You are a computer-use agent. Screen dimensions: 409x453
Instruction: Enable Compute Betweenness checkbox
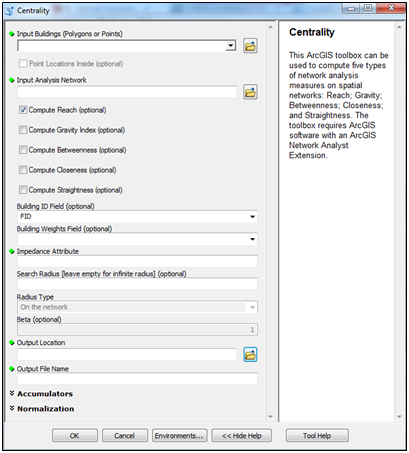[23, 150]
